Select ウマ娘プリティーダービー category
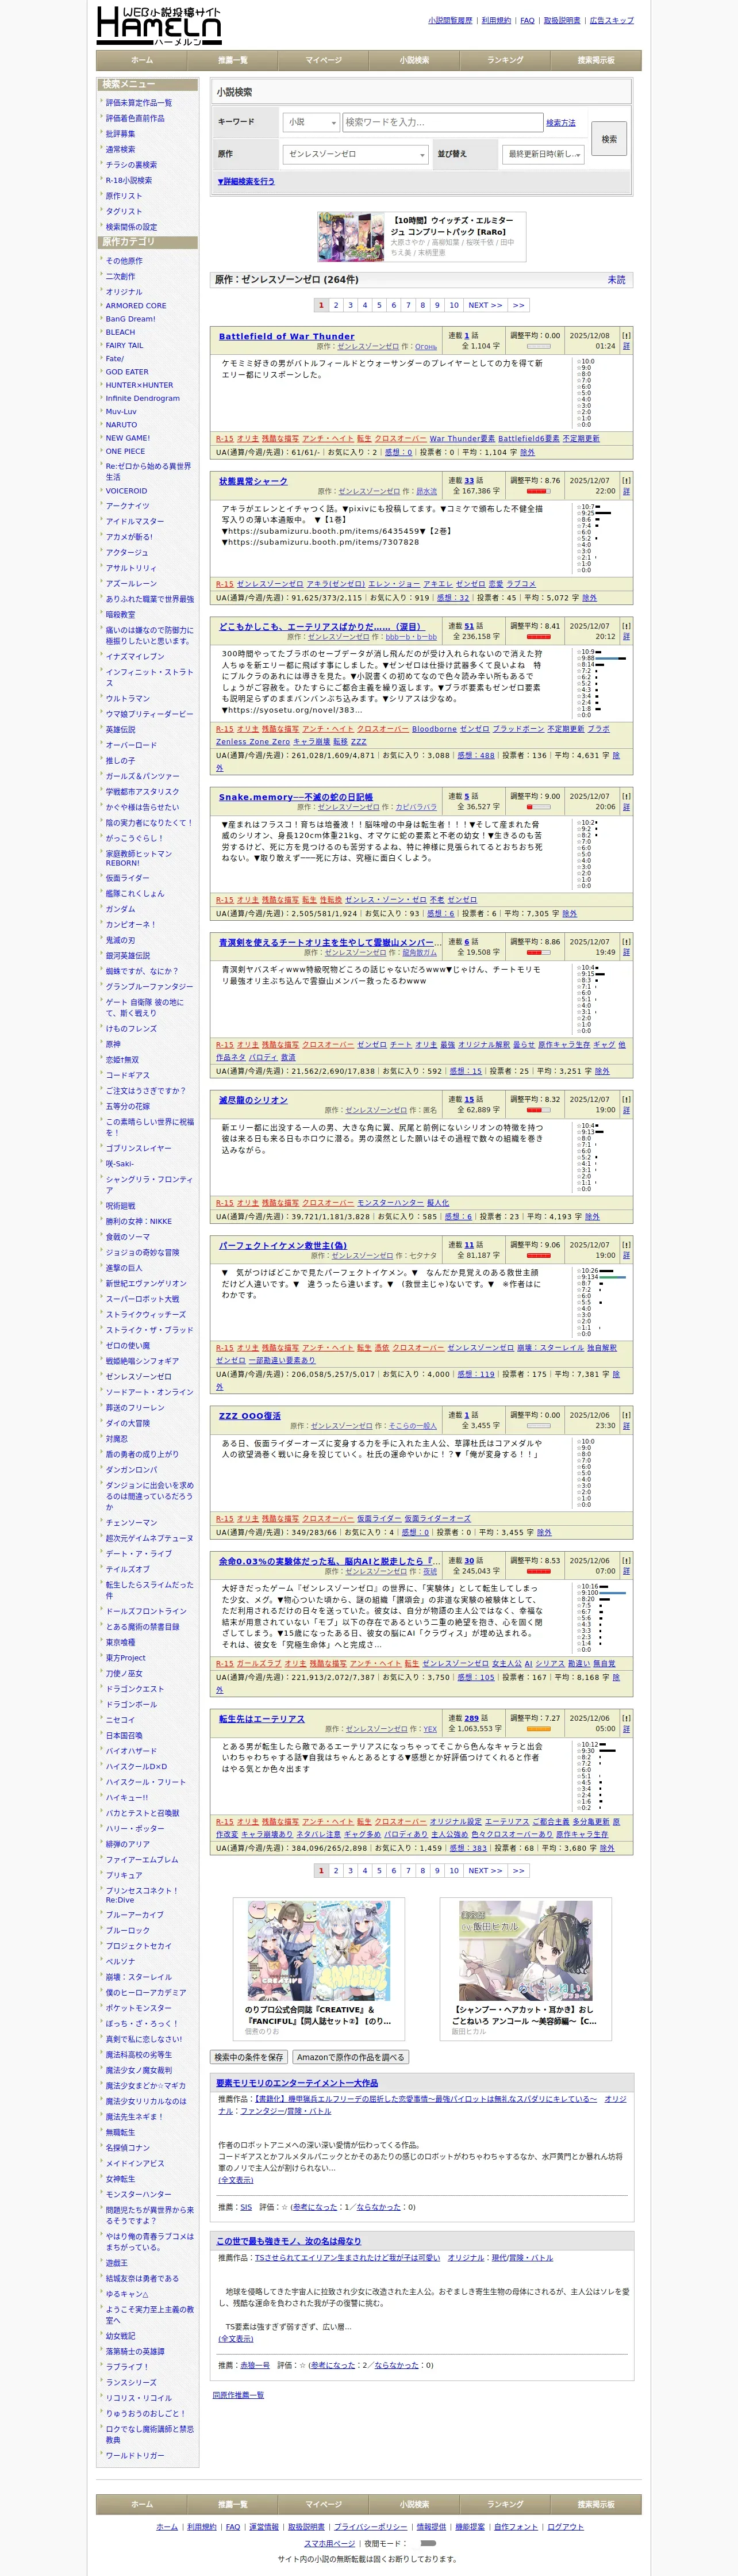 click(x=149, y=715)
